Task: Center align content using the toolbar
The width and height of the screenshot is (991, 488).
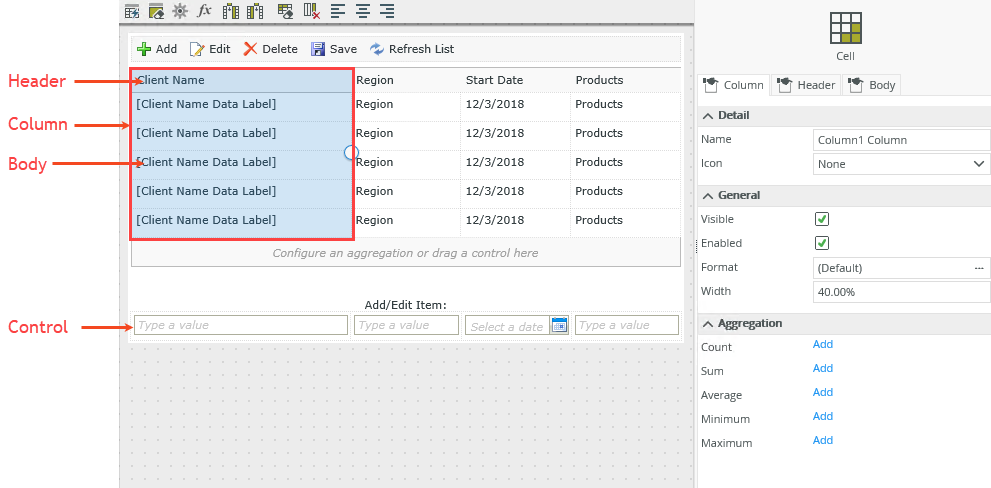Action: click(x=362, y=11)
